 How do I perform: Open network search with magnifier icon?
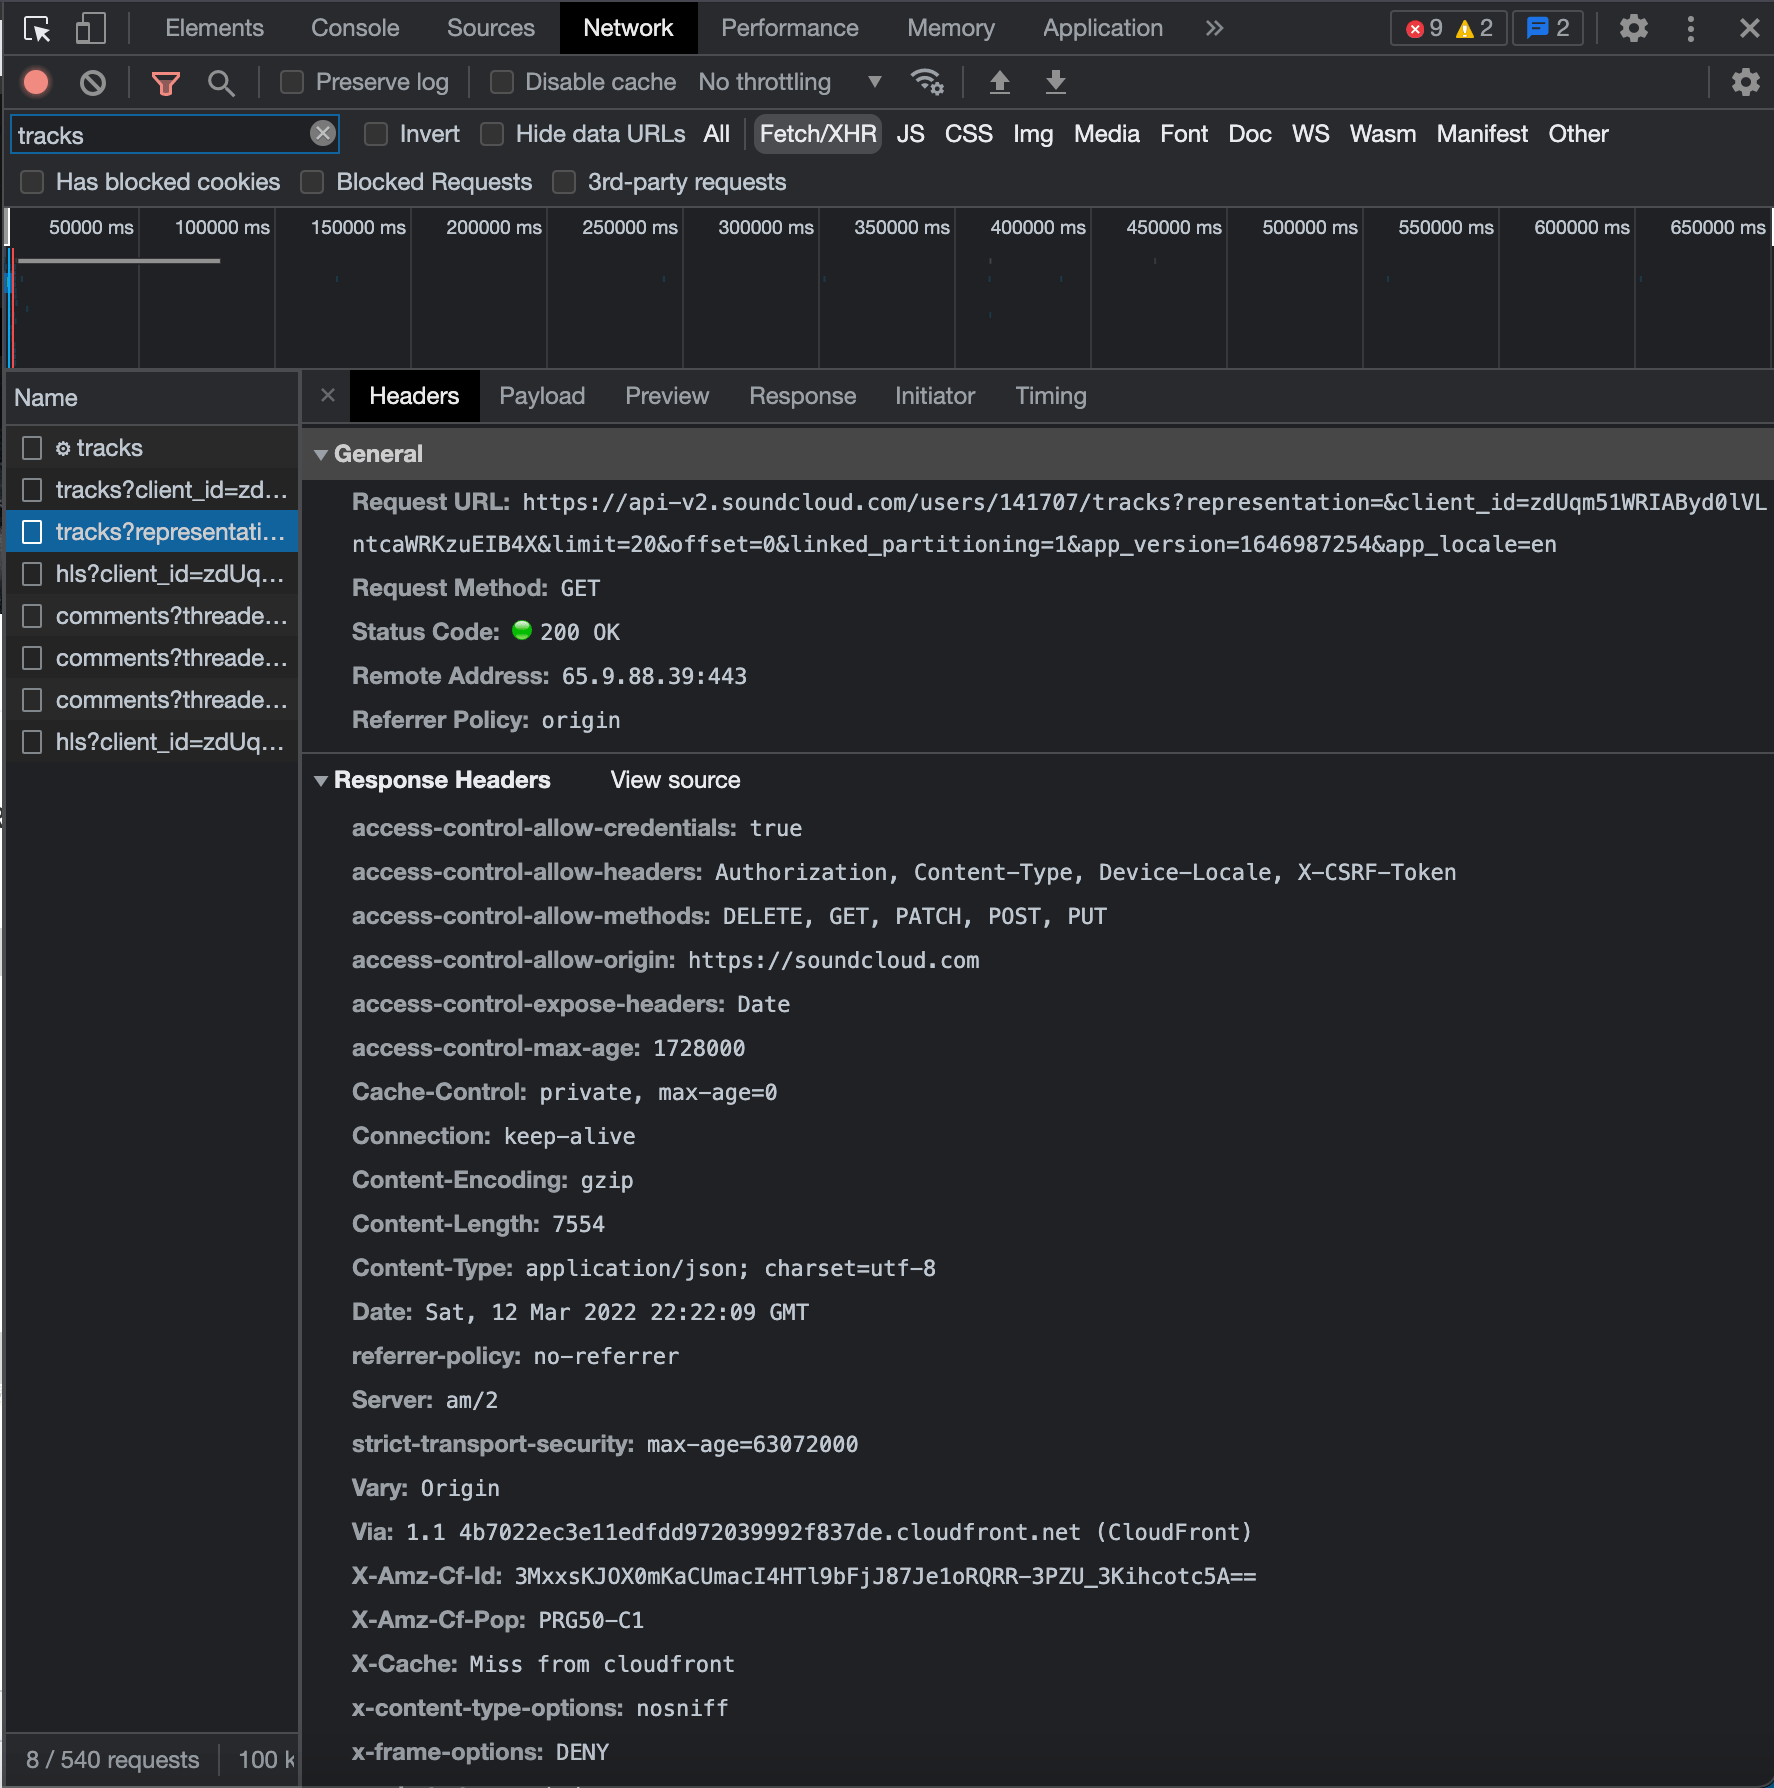click(x=221, y=82)
